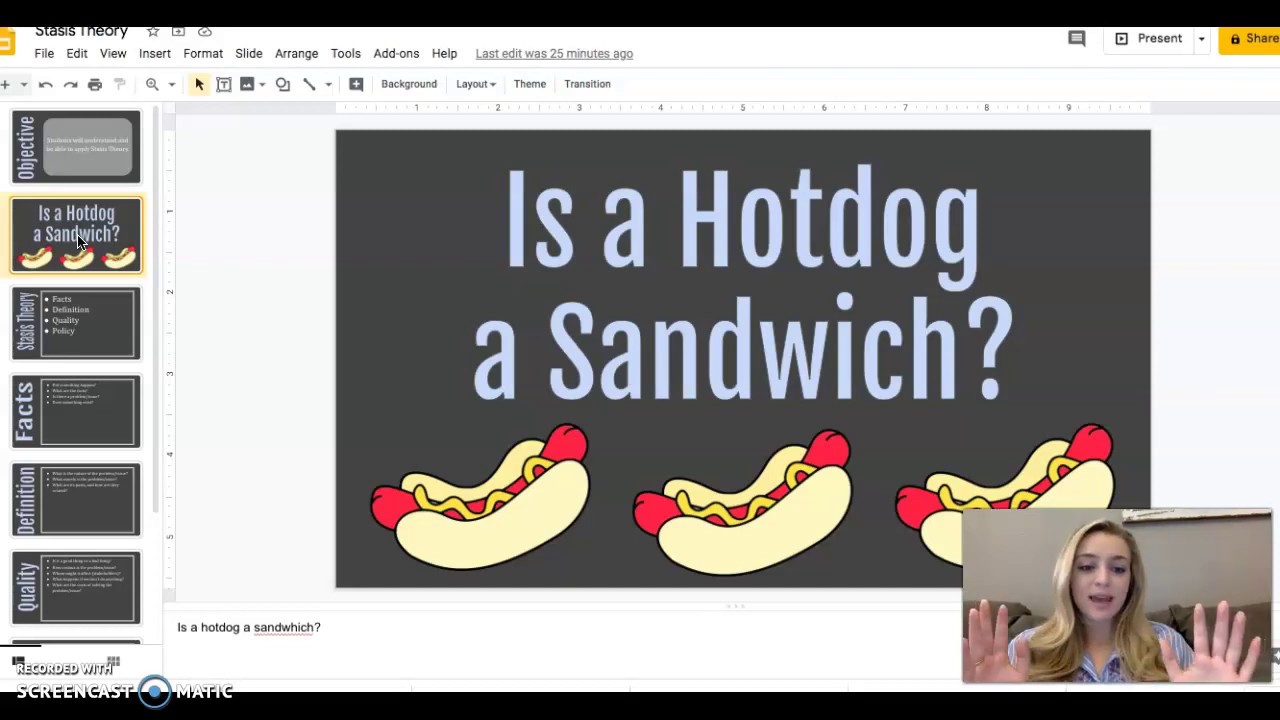Screen dimensions: 1280x720
Task: Select the 'Is a Hotdog a Sandwich?' thumbnail
Action: coord(76,235)
